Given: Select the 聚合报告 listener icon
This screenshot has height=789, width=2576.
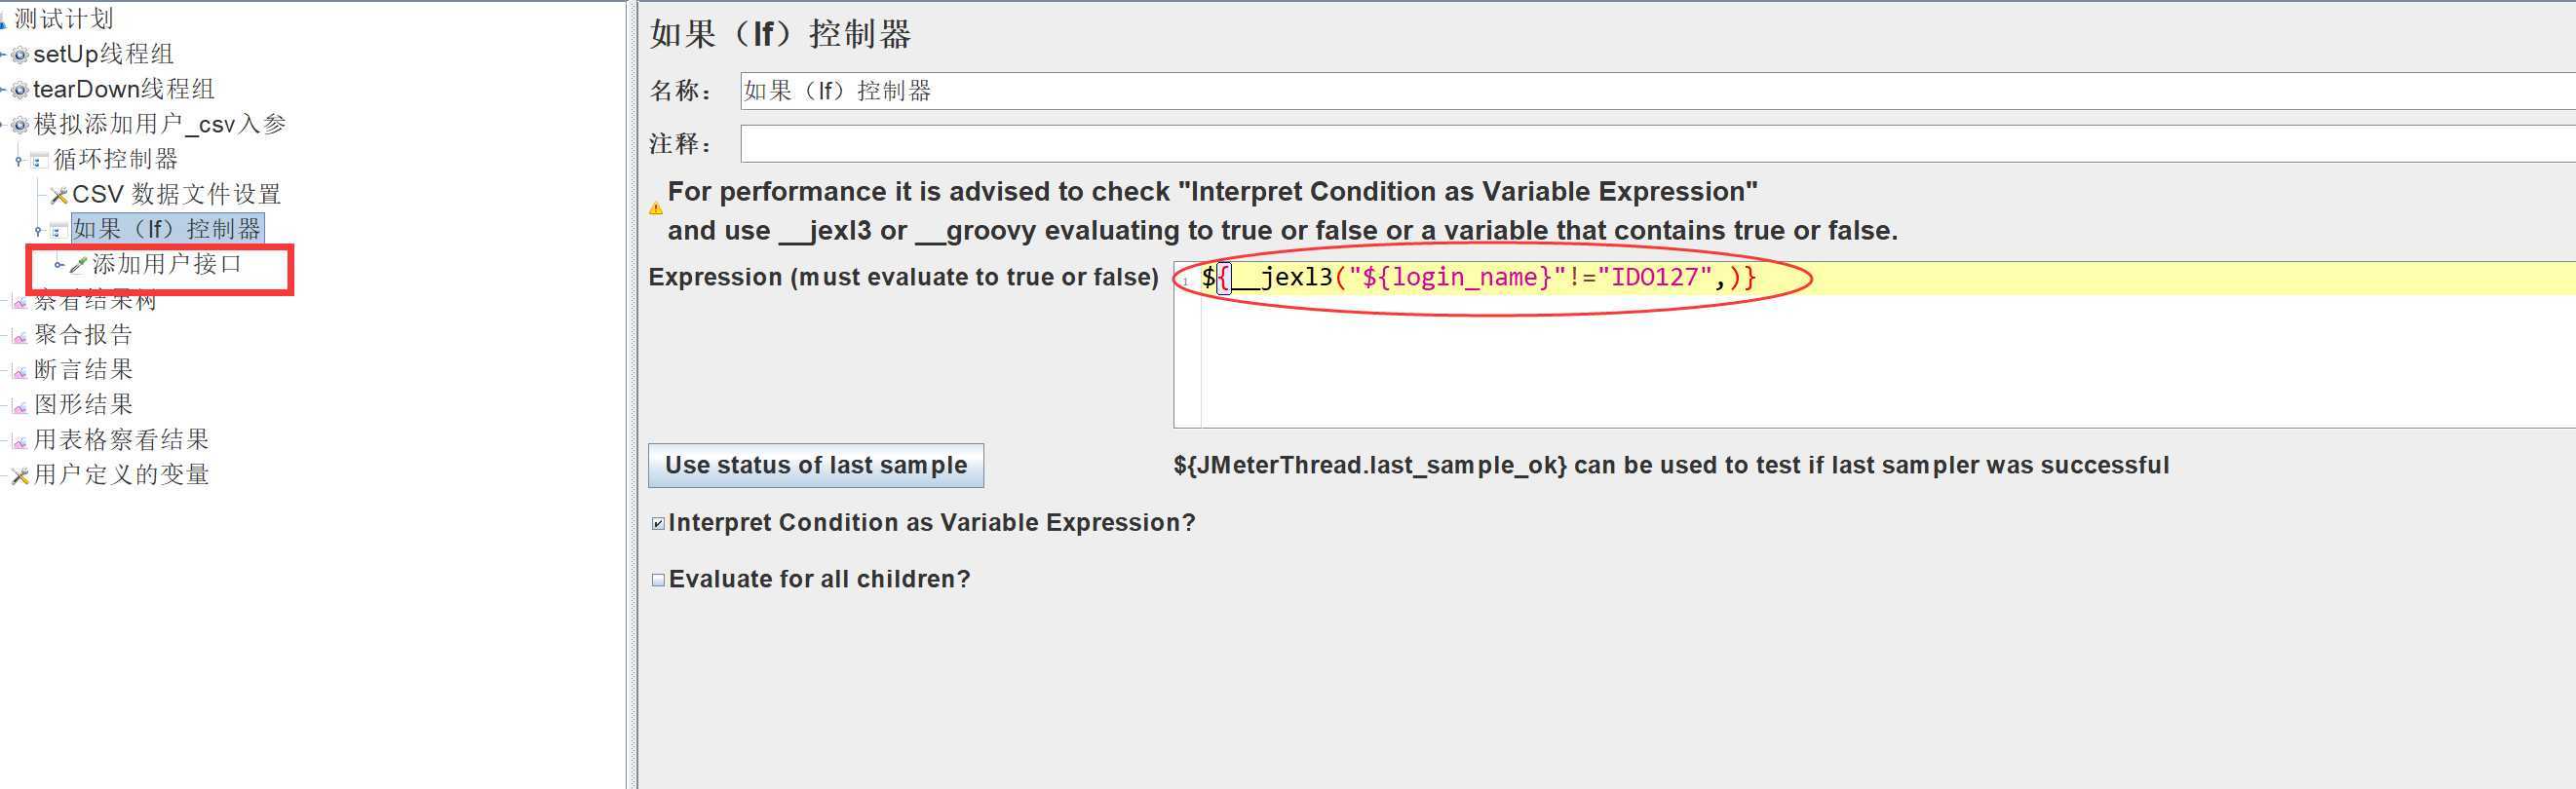Looking at the screenshot, I should [19, 336].
